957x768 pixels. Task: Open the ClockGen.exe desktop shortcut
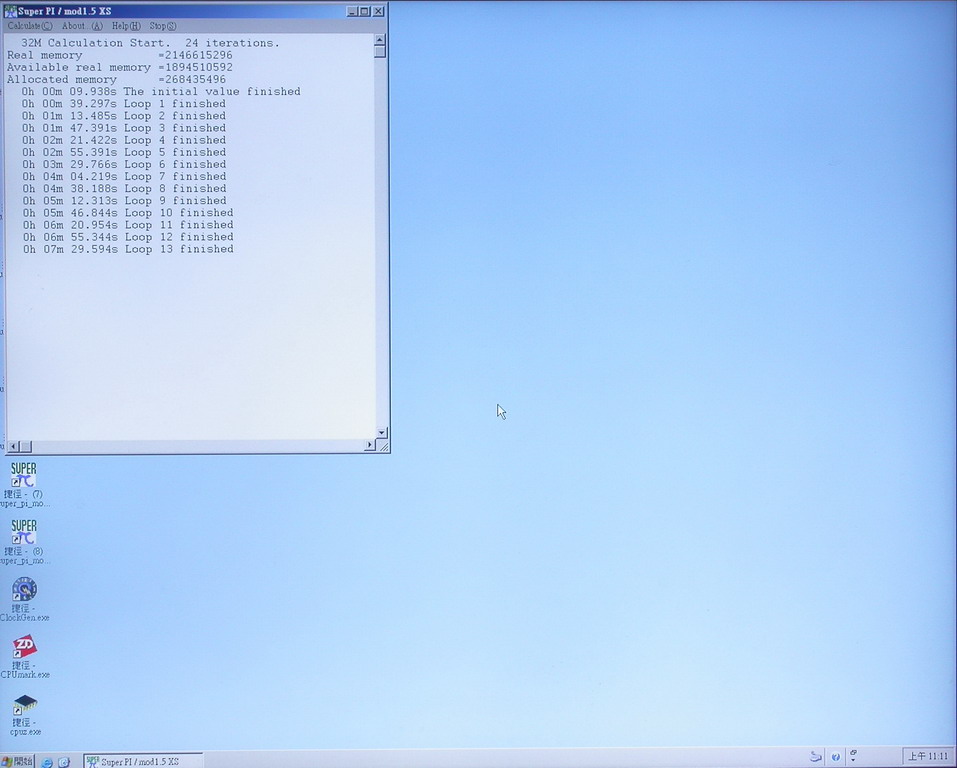pyautogui.click(x=24, y=599)
